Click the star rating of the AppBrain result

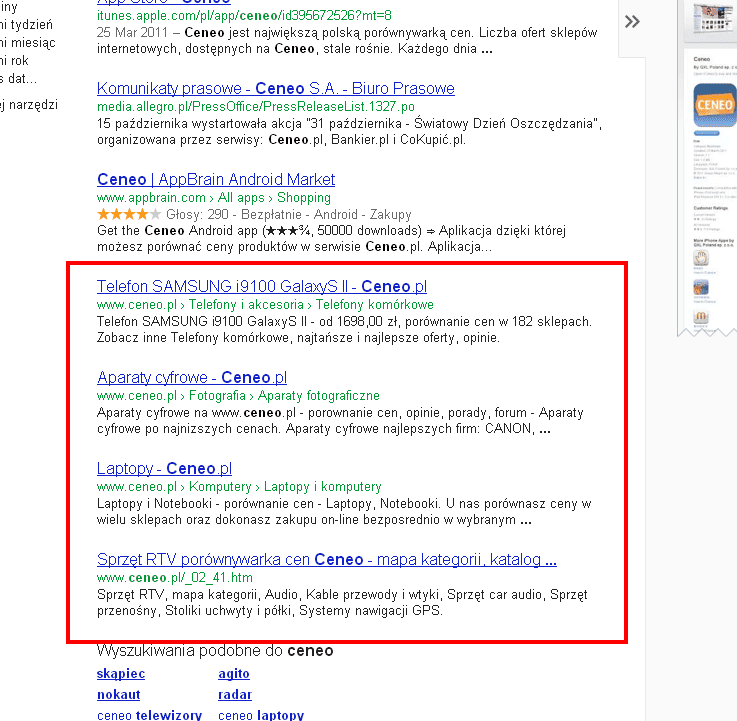pyautogui.click(x=129, y=214)
